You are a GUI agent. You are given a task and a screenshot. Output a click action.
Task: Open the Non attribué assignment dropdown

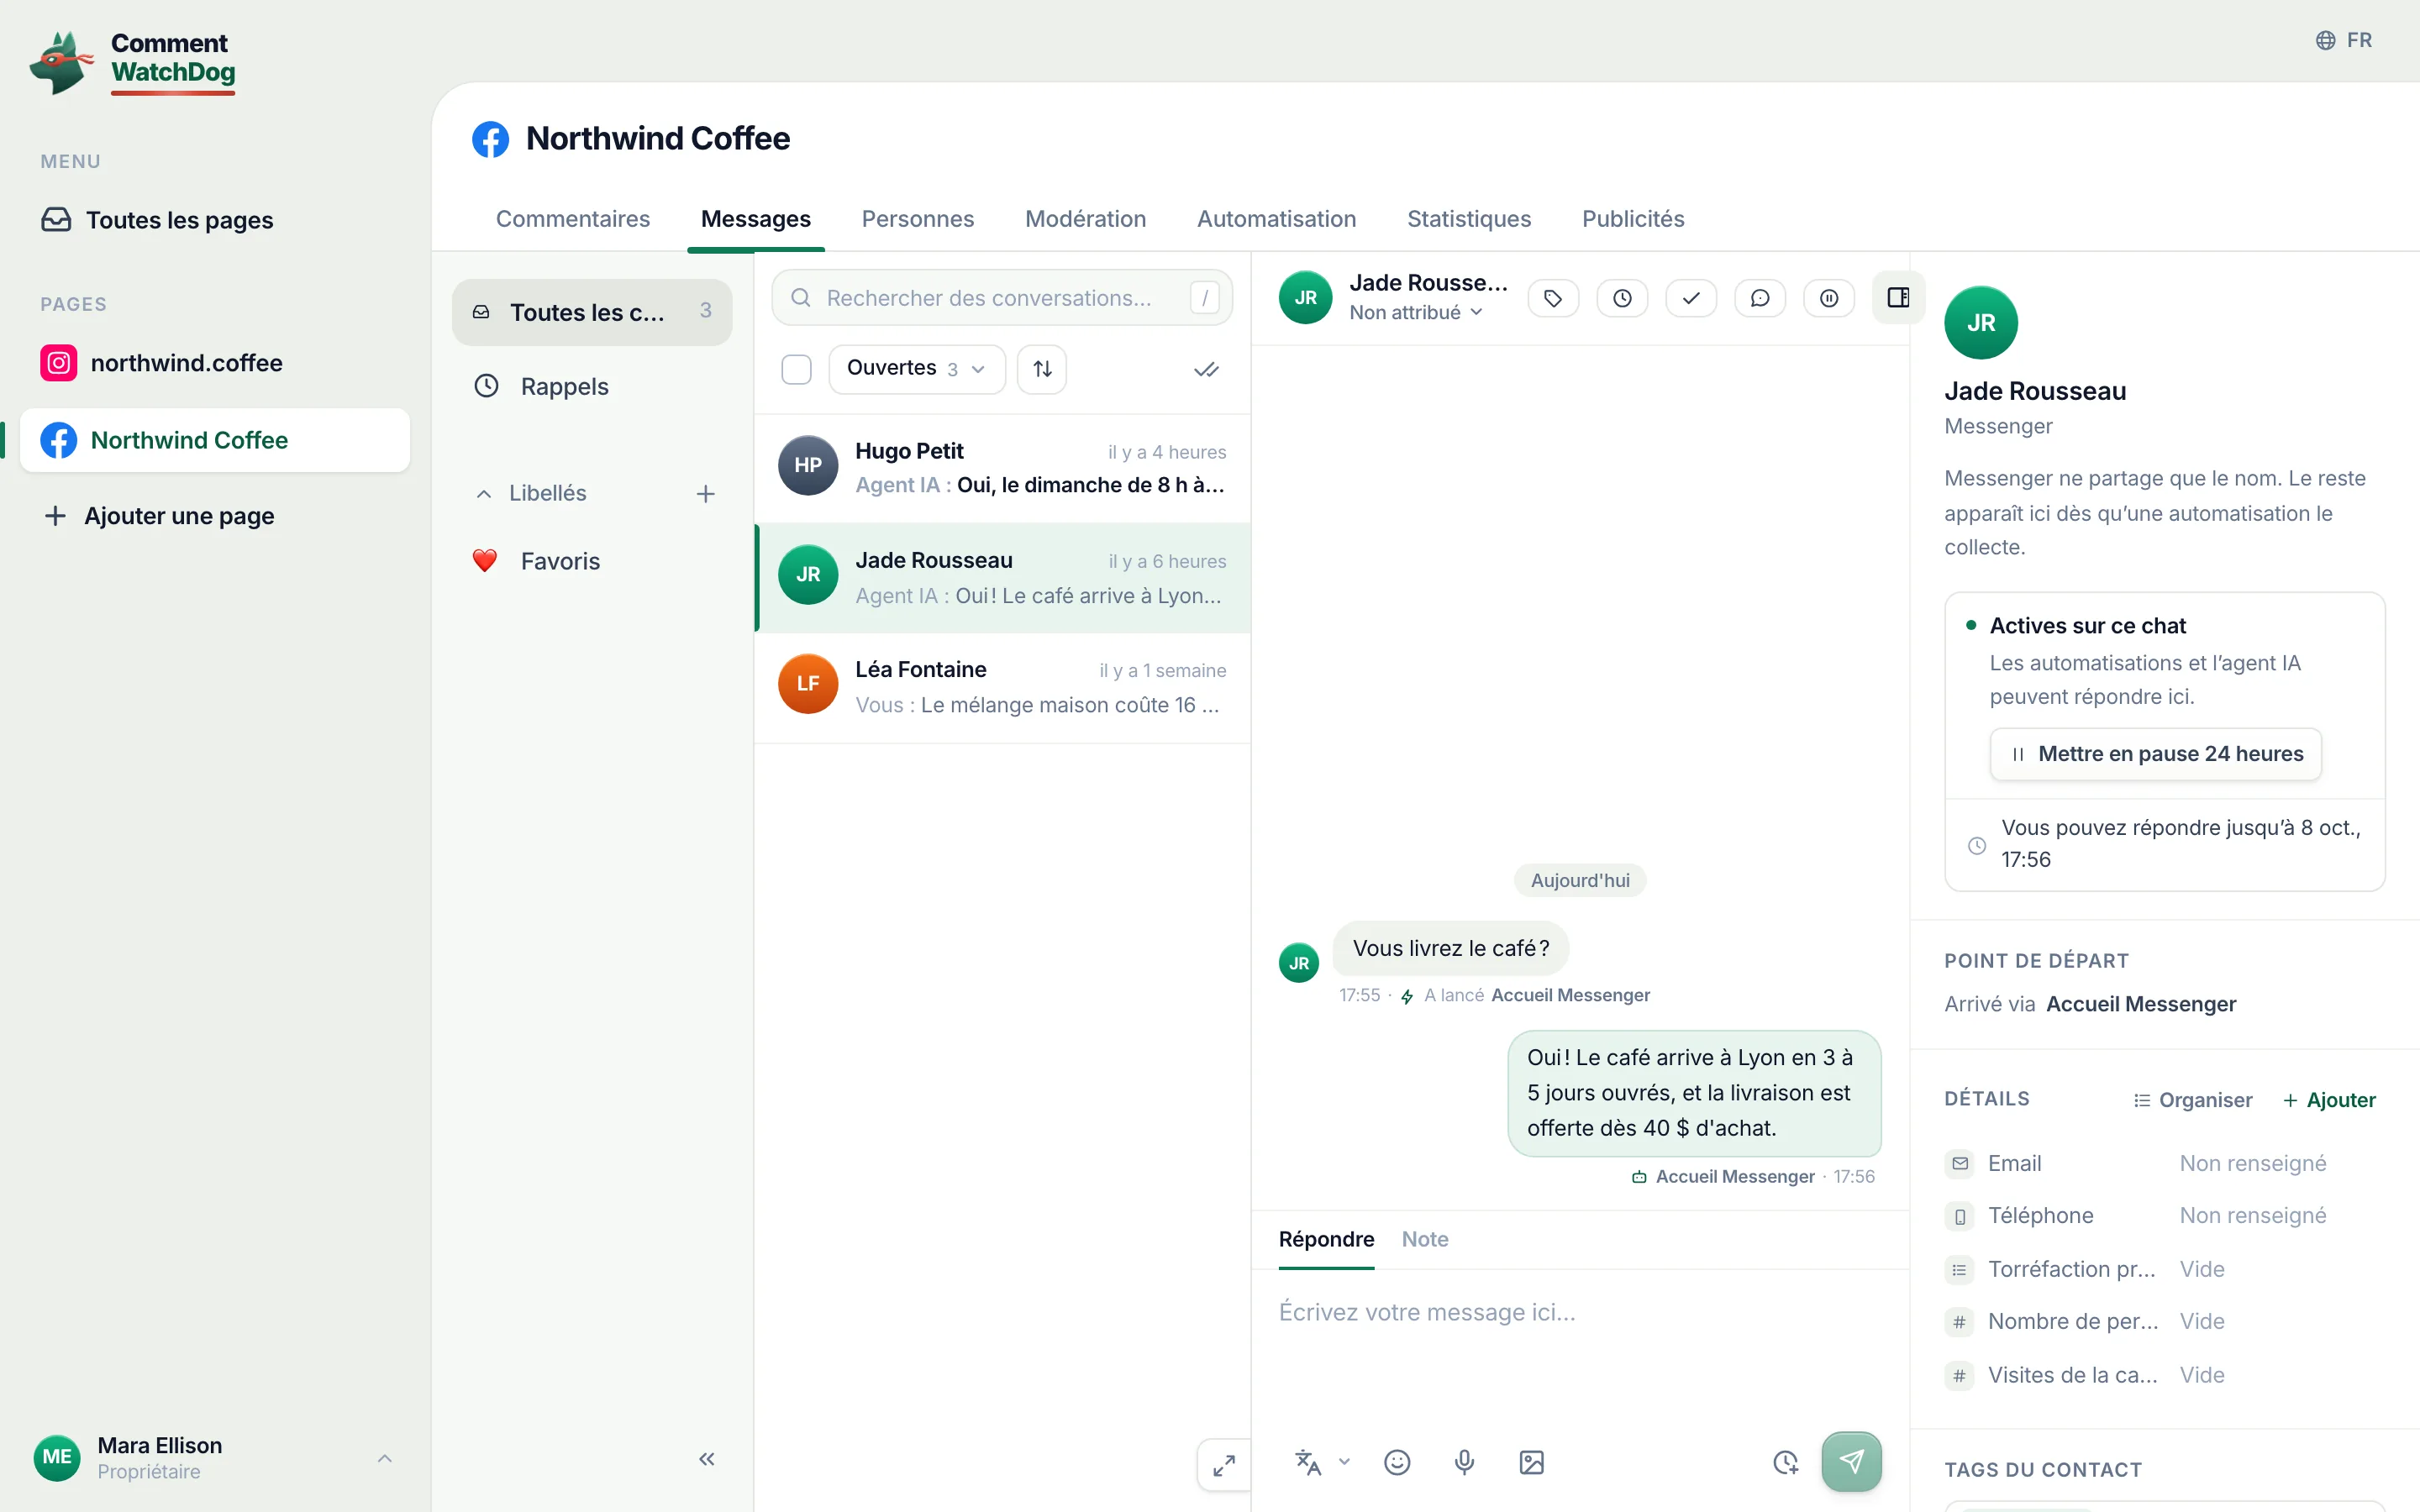pos(1415,313)
